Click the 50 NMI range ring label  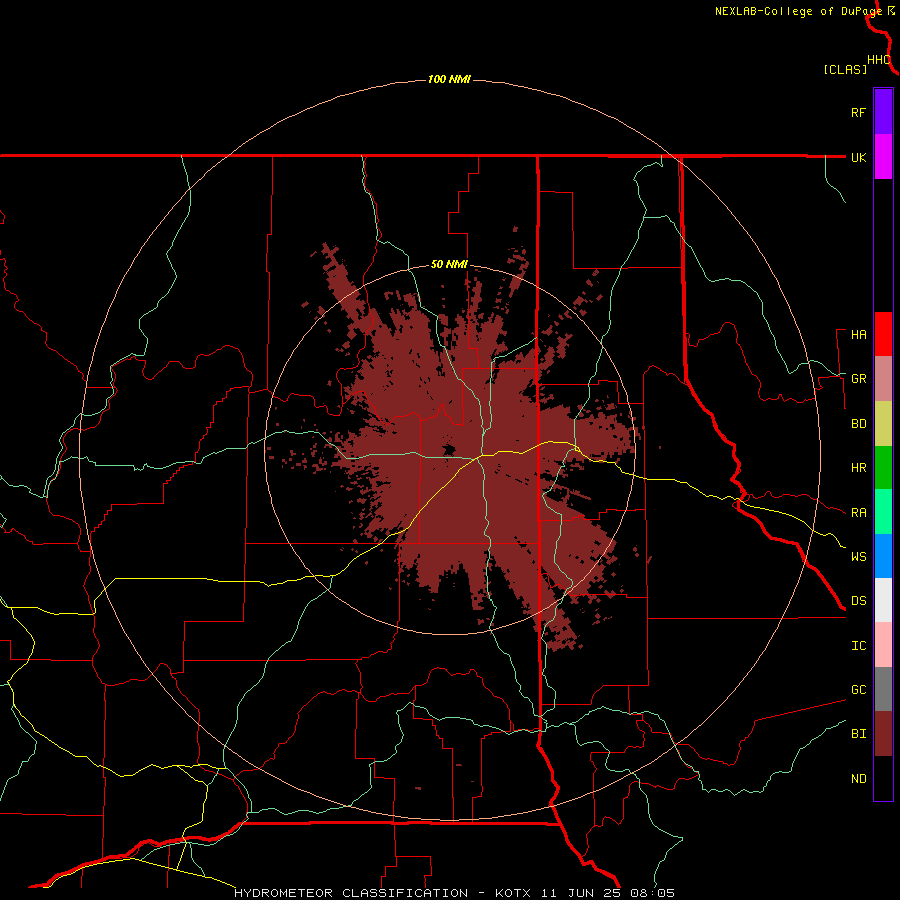click(x=449, y=264)
